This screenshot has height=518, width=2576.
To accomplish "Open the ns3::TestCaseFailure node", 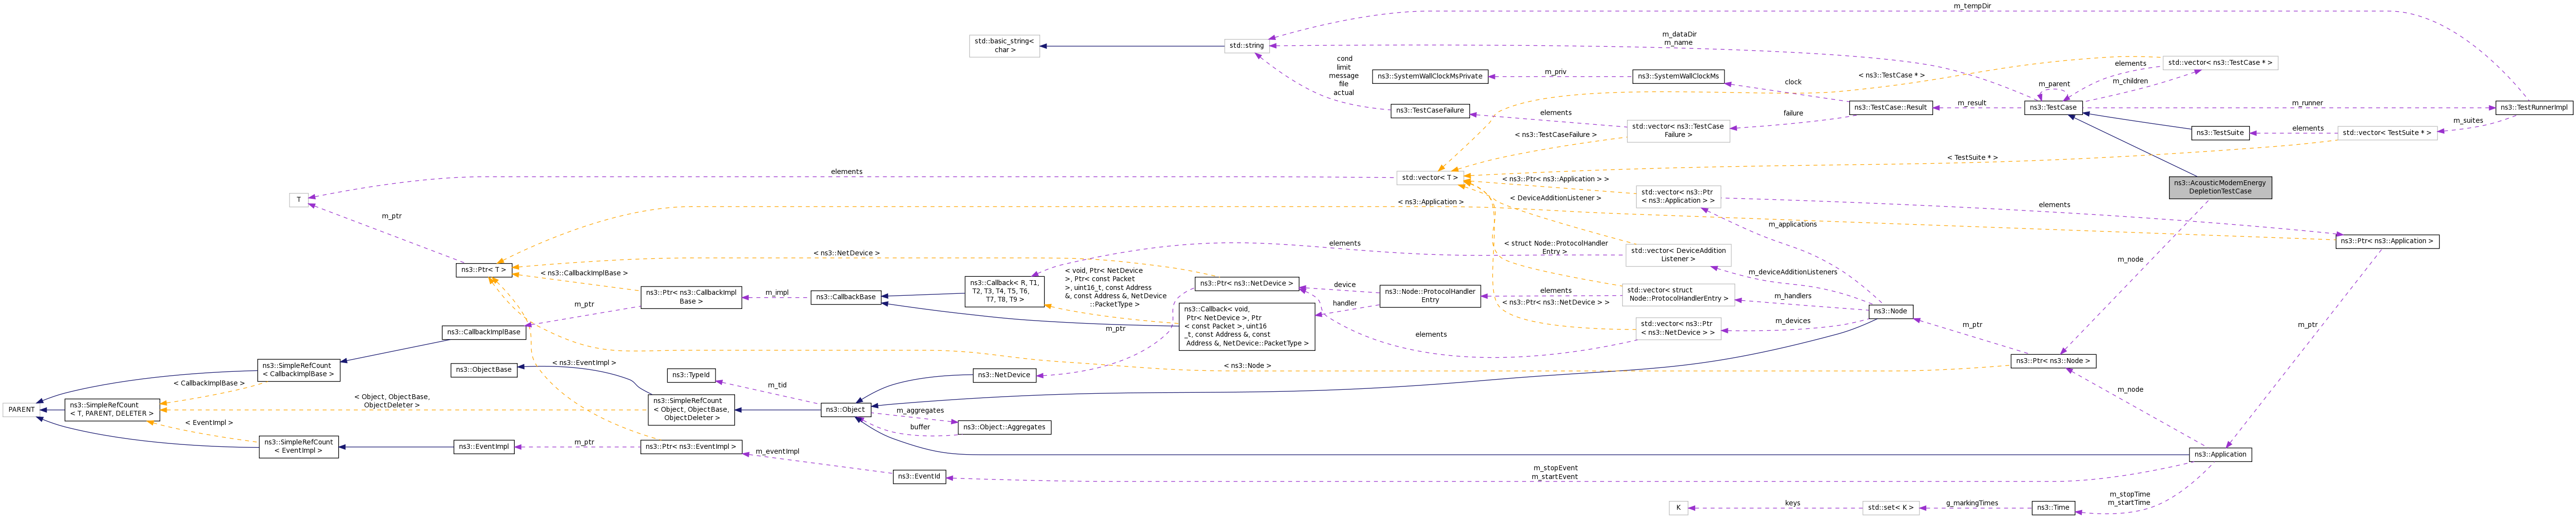I will [x=1429, y=111].
